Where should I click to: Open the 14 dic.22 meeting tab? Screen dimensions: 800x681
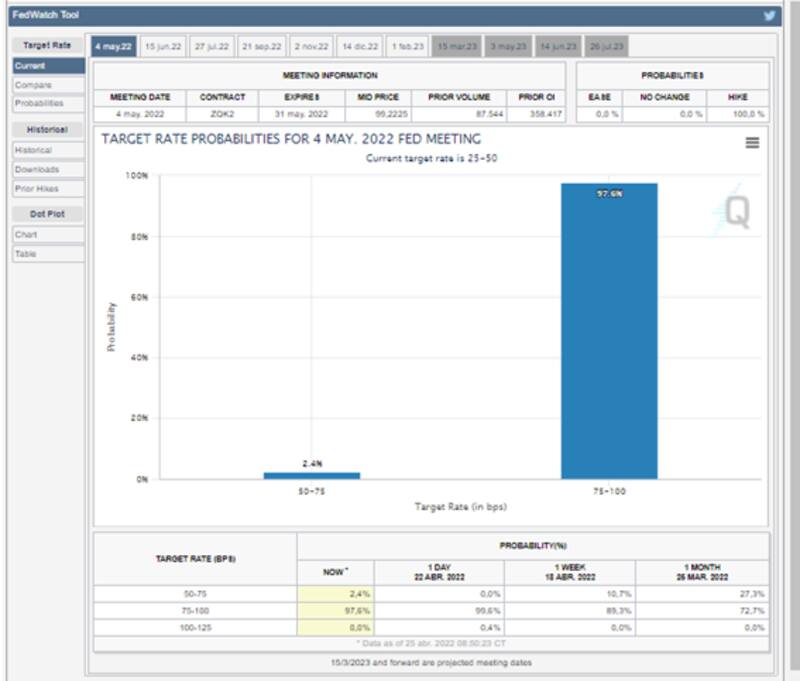pyautogui.click(x=360, y=47)
